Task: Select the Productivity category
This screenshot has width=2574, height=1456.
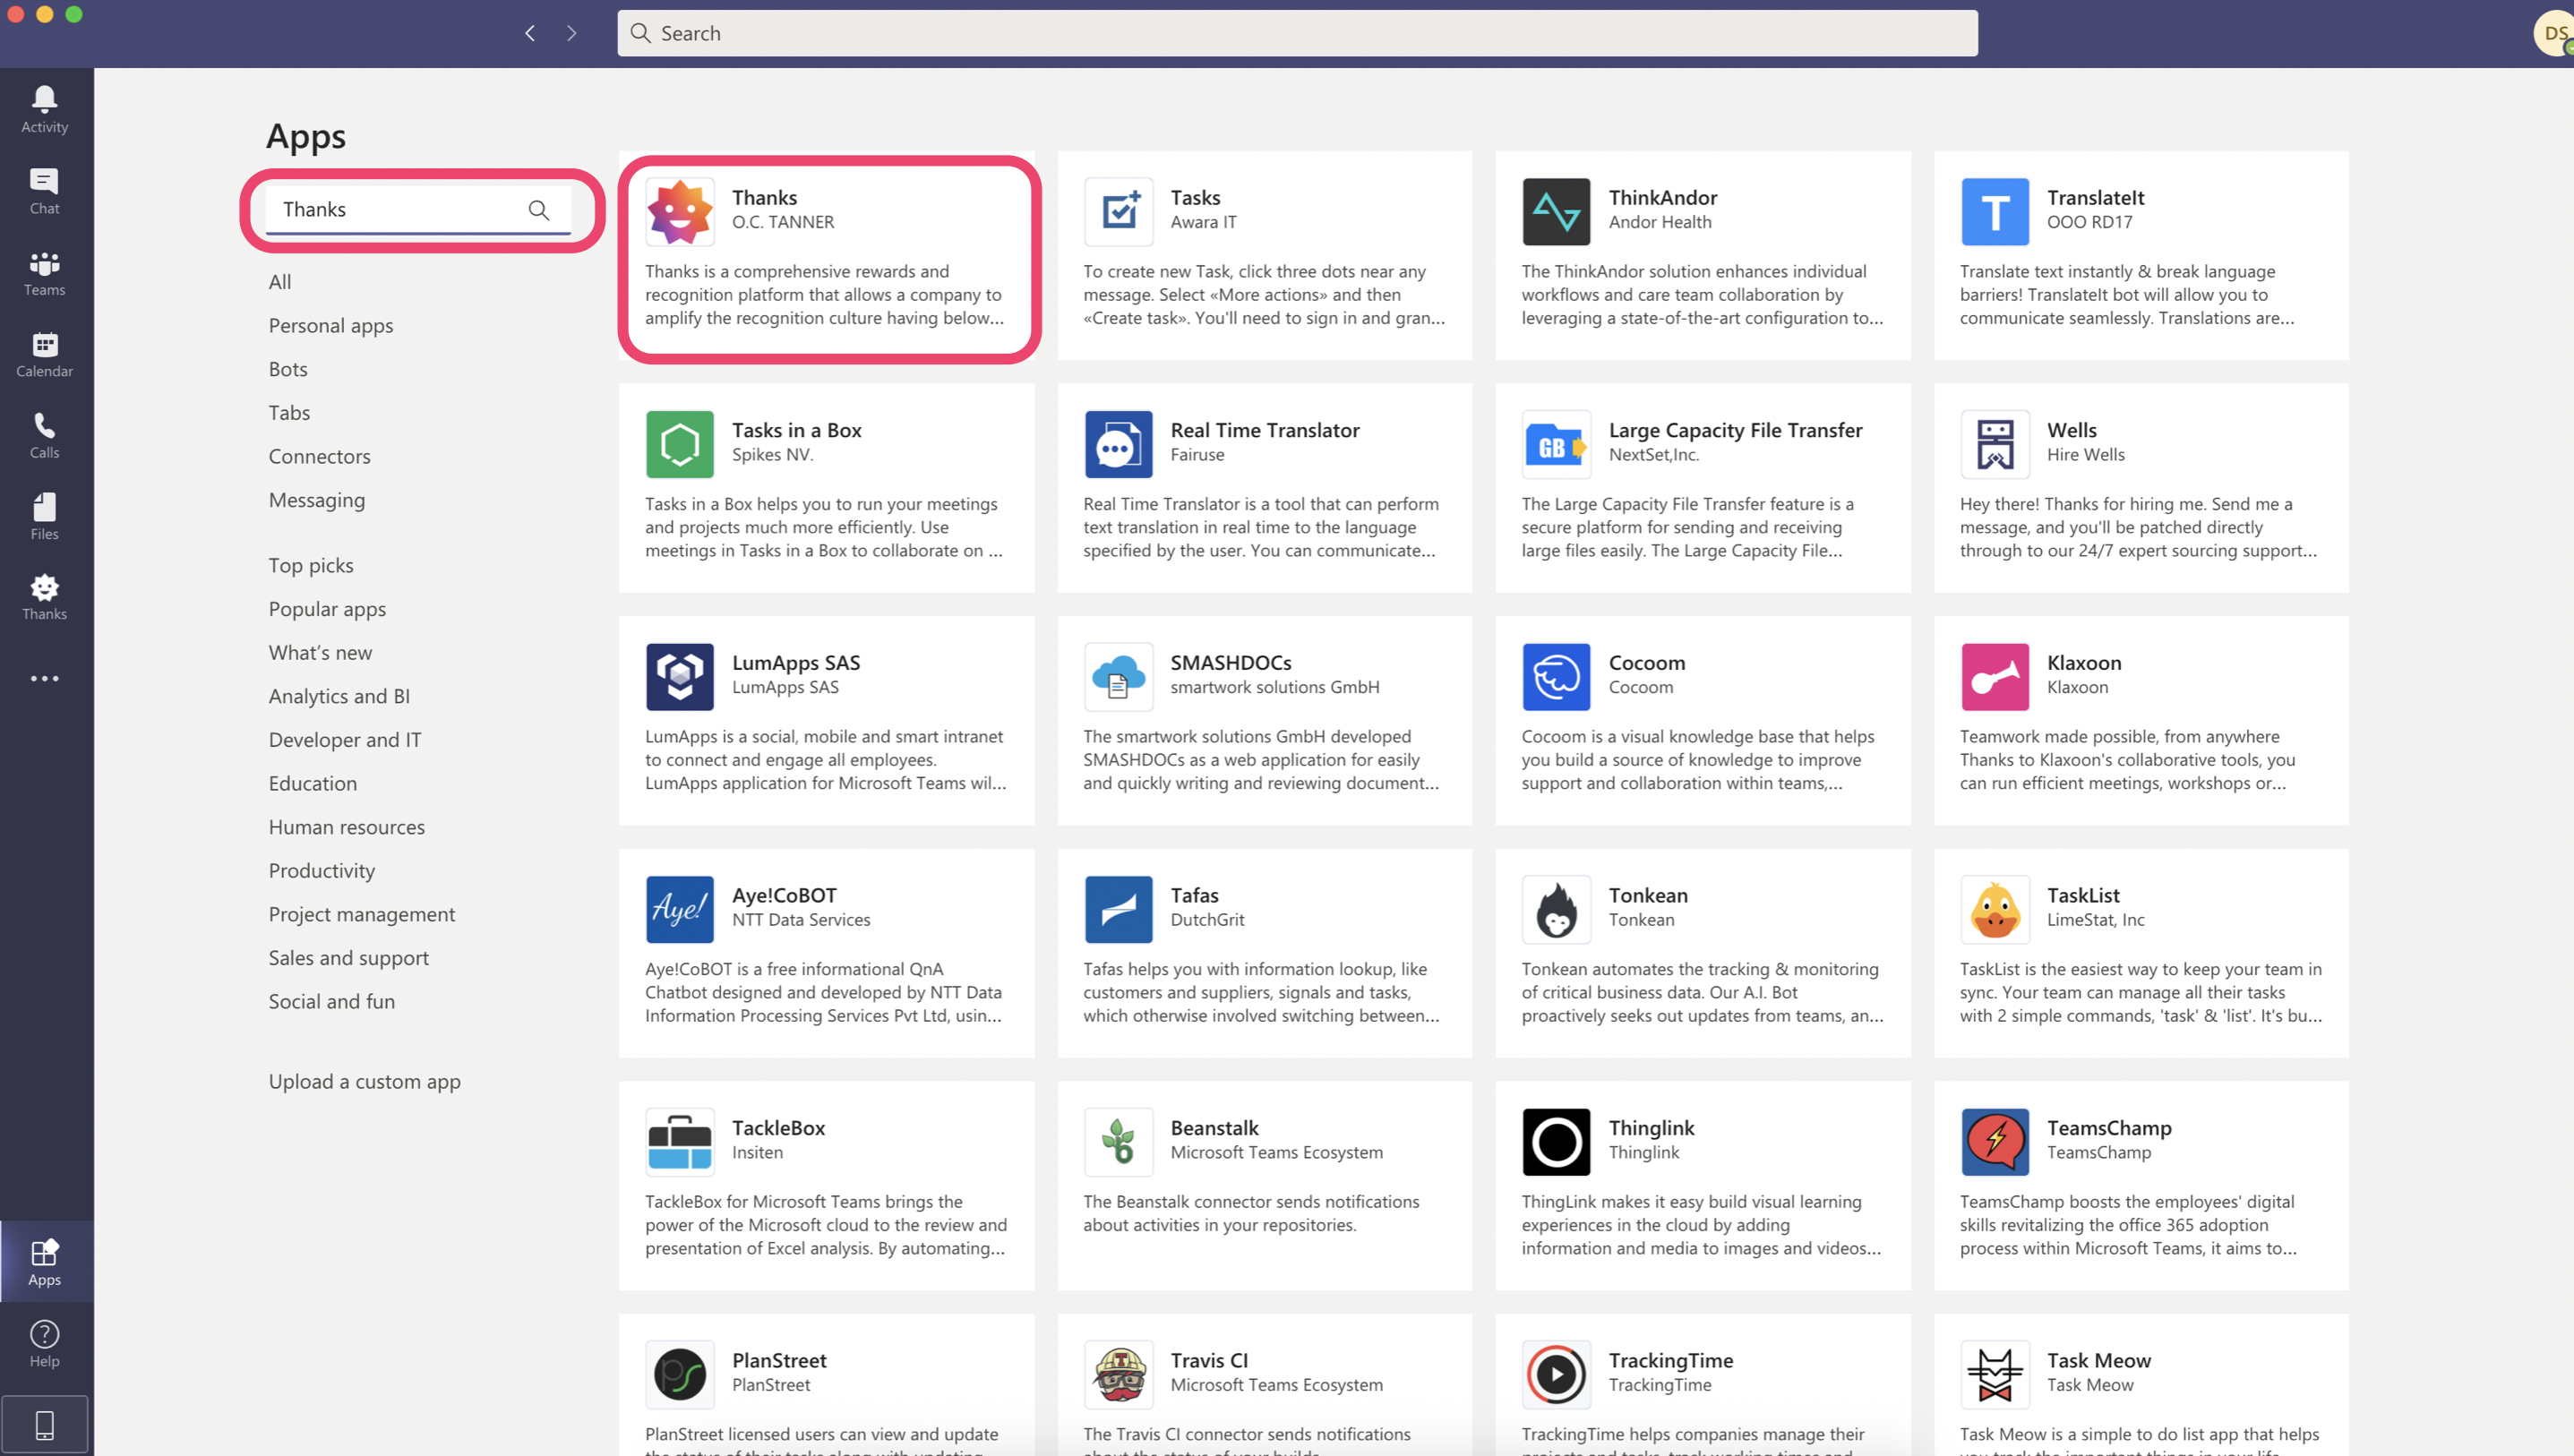Action: click(321, 870)
